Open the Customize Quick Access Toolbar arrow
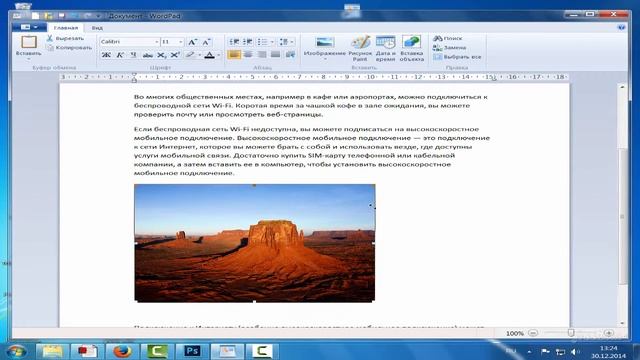The height and width of the screenshot is (360, 640). (98, 16)
